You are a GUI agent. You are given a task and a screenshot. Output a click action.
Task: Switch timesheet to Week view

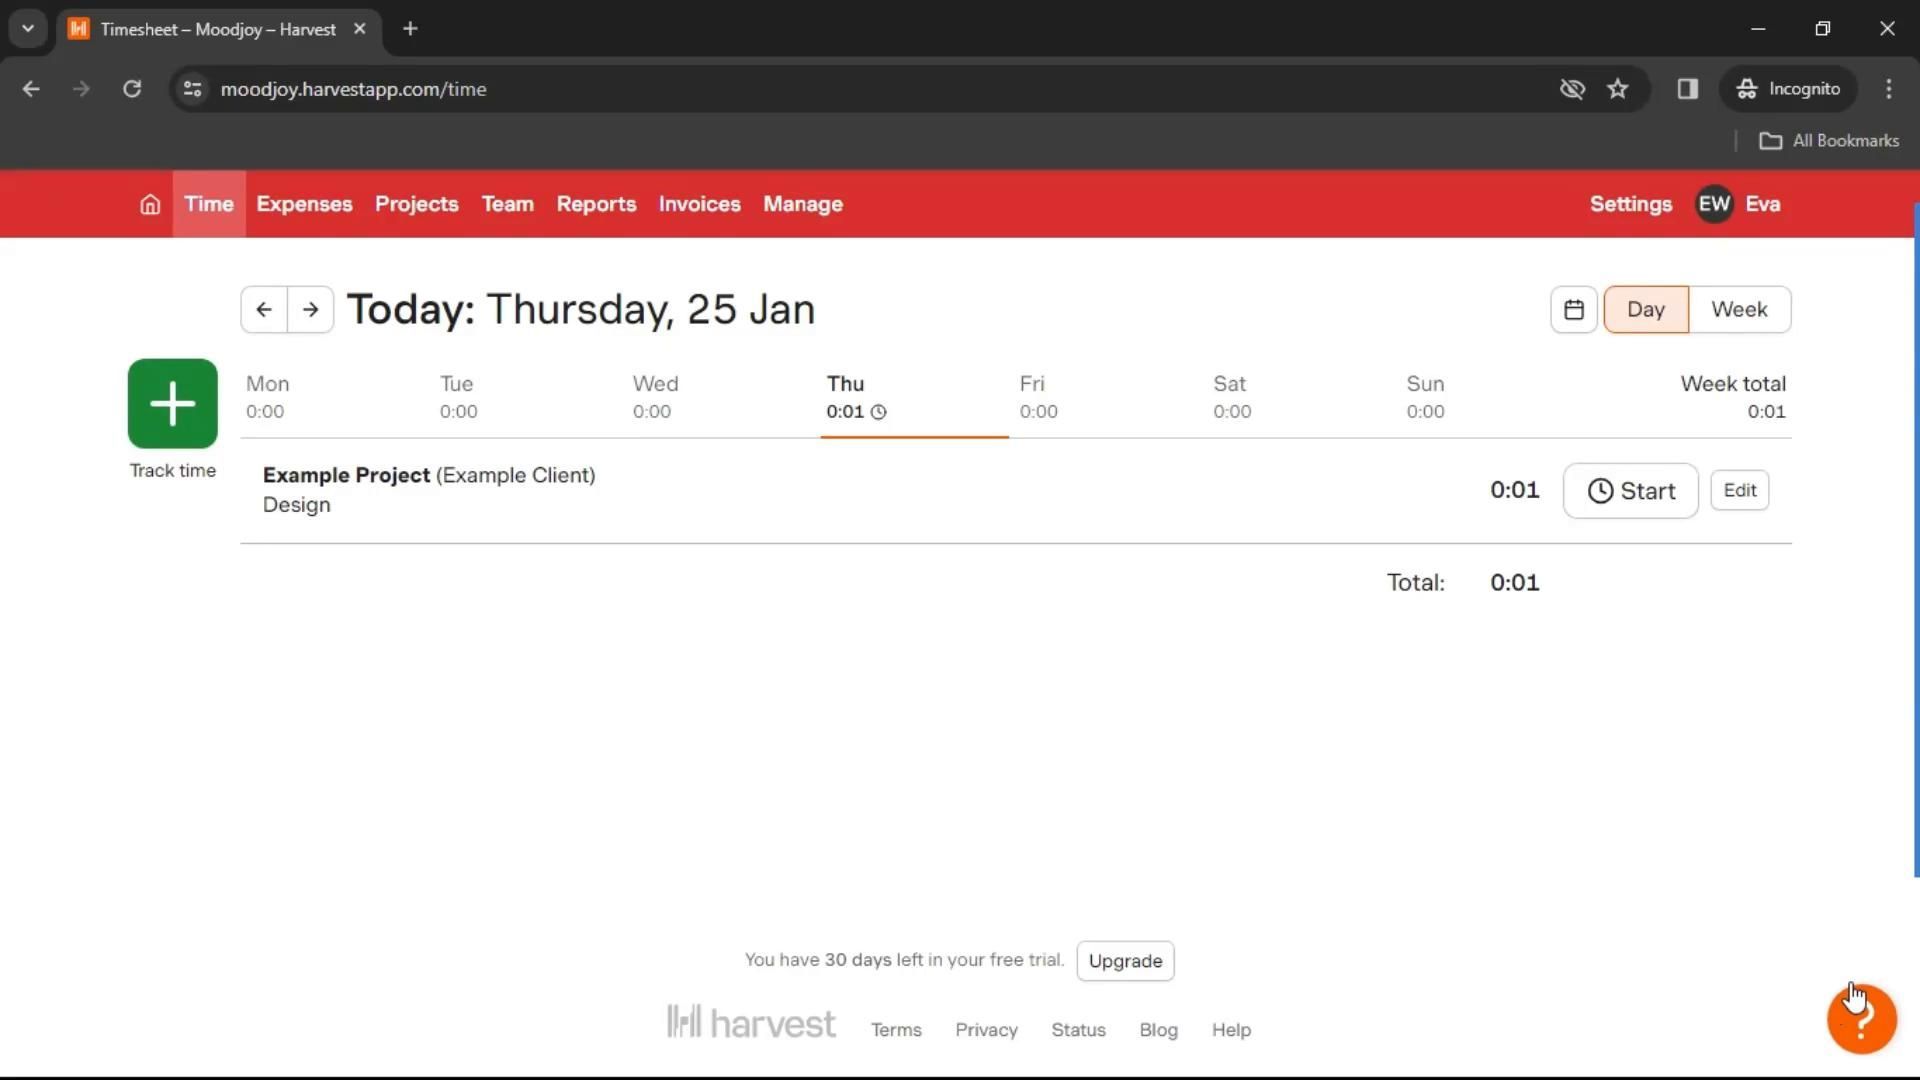pyautogui.click(x=1738, y=310)
